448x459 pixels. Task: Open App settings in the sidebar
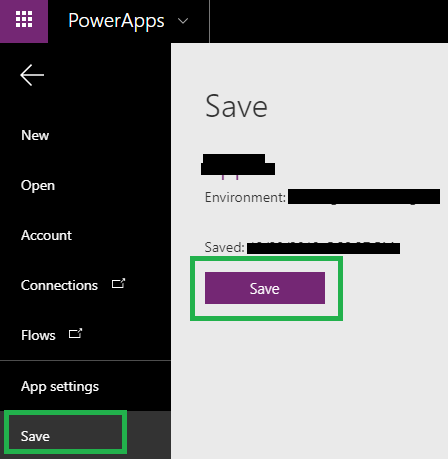[60, 387]
